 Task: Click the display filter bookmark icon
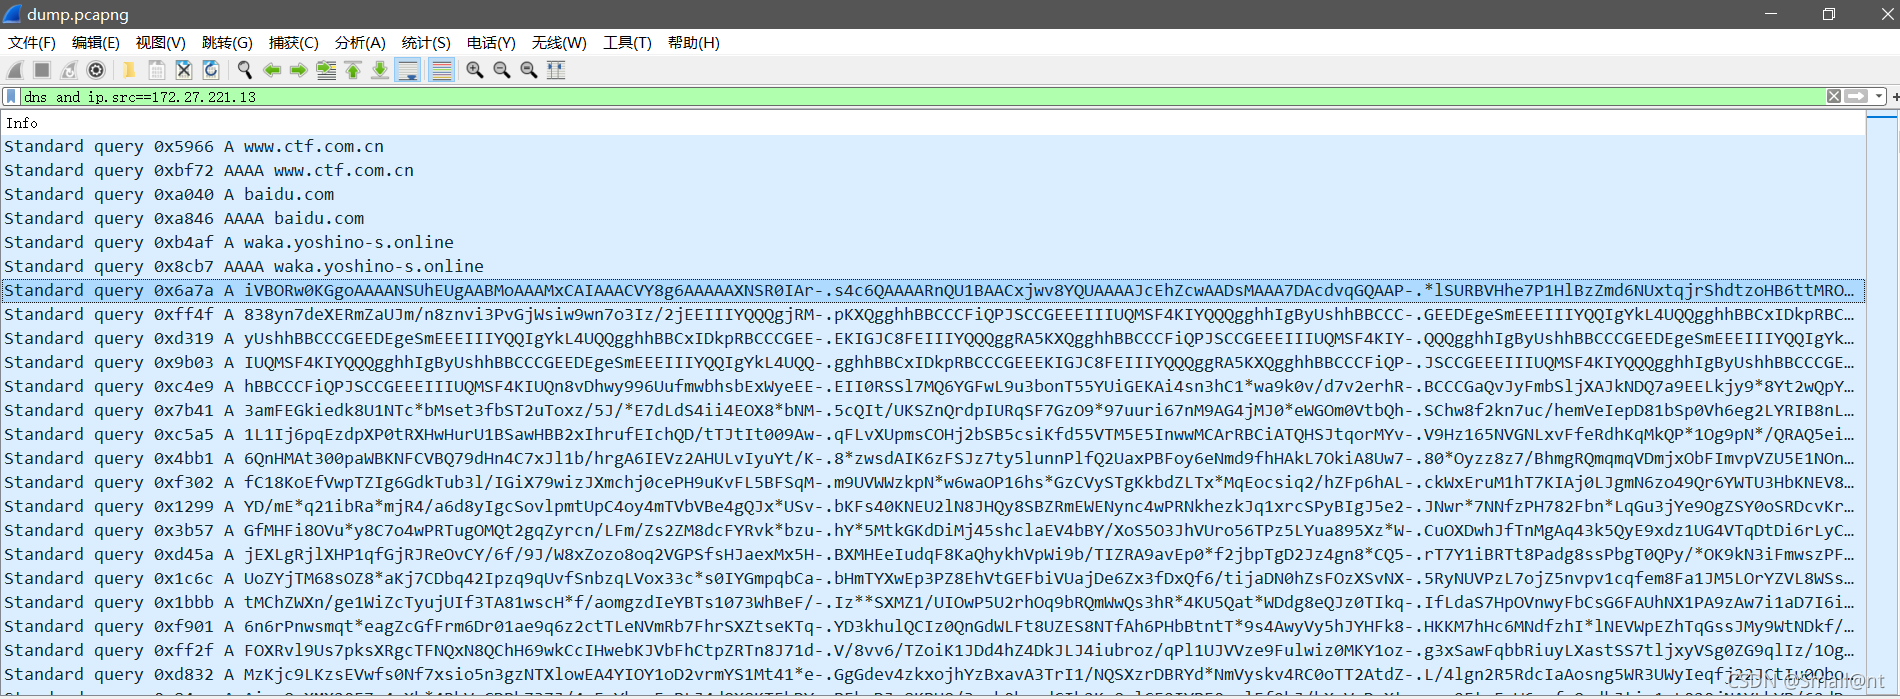click(11, 97)
